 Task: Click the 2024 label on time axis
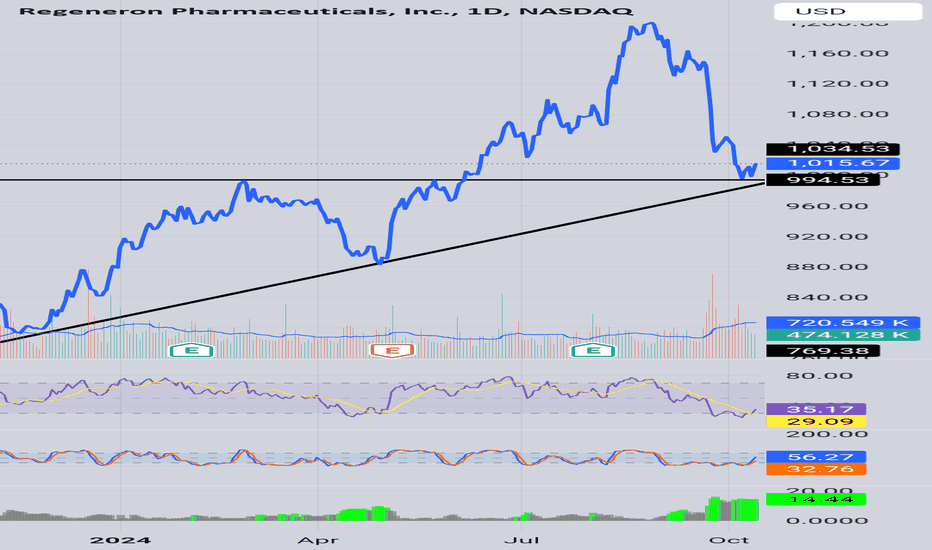click(120, 540)
